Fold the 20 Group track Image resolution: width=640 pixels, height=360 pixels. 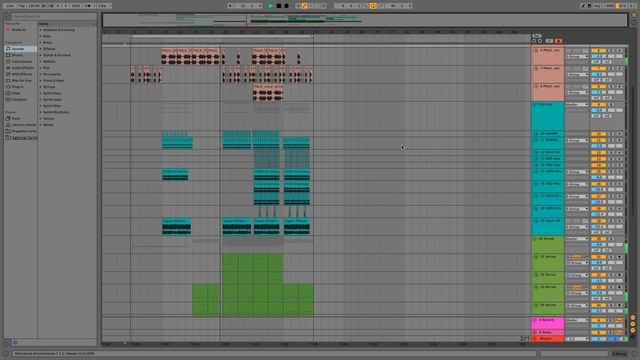click(x=536, y=239)
